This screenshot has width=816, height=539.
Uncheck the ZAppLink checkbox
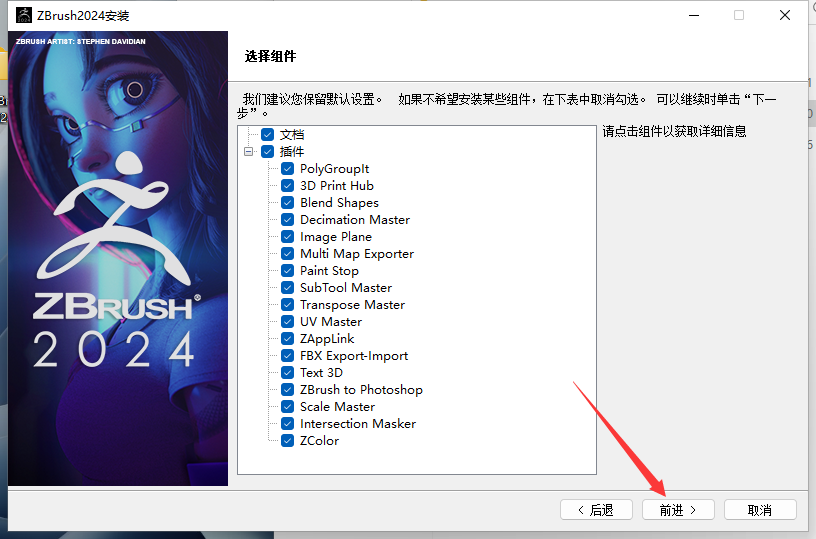[x=287, y=339]
